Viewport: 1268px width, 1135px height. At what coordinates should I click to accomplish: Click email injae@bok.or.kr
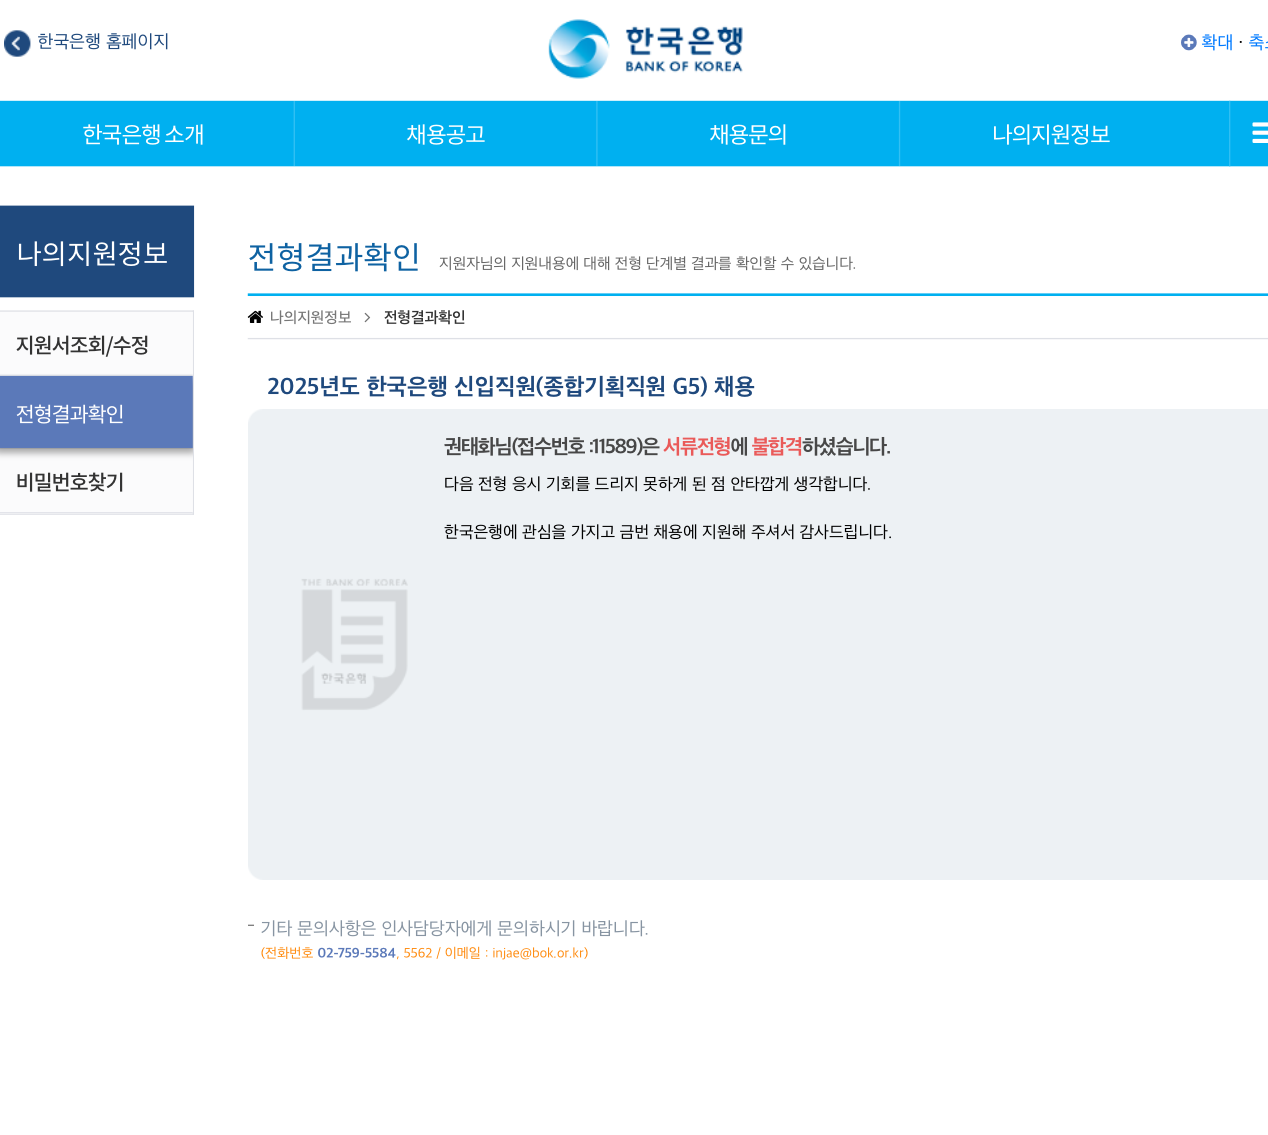pyautogui.click(x=538, y=953)
